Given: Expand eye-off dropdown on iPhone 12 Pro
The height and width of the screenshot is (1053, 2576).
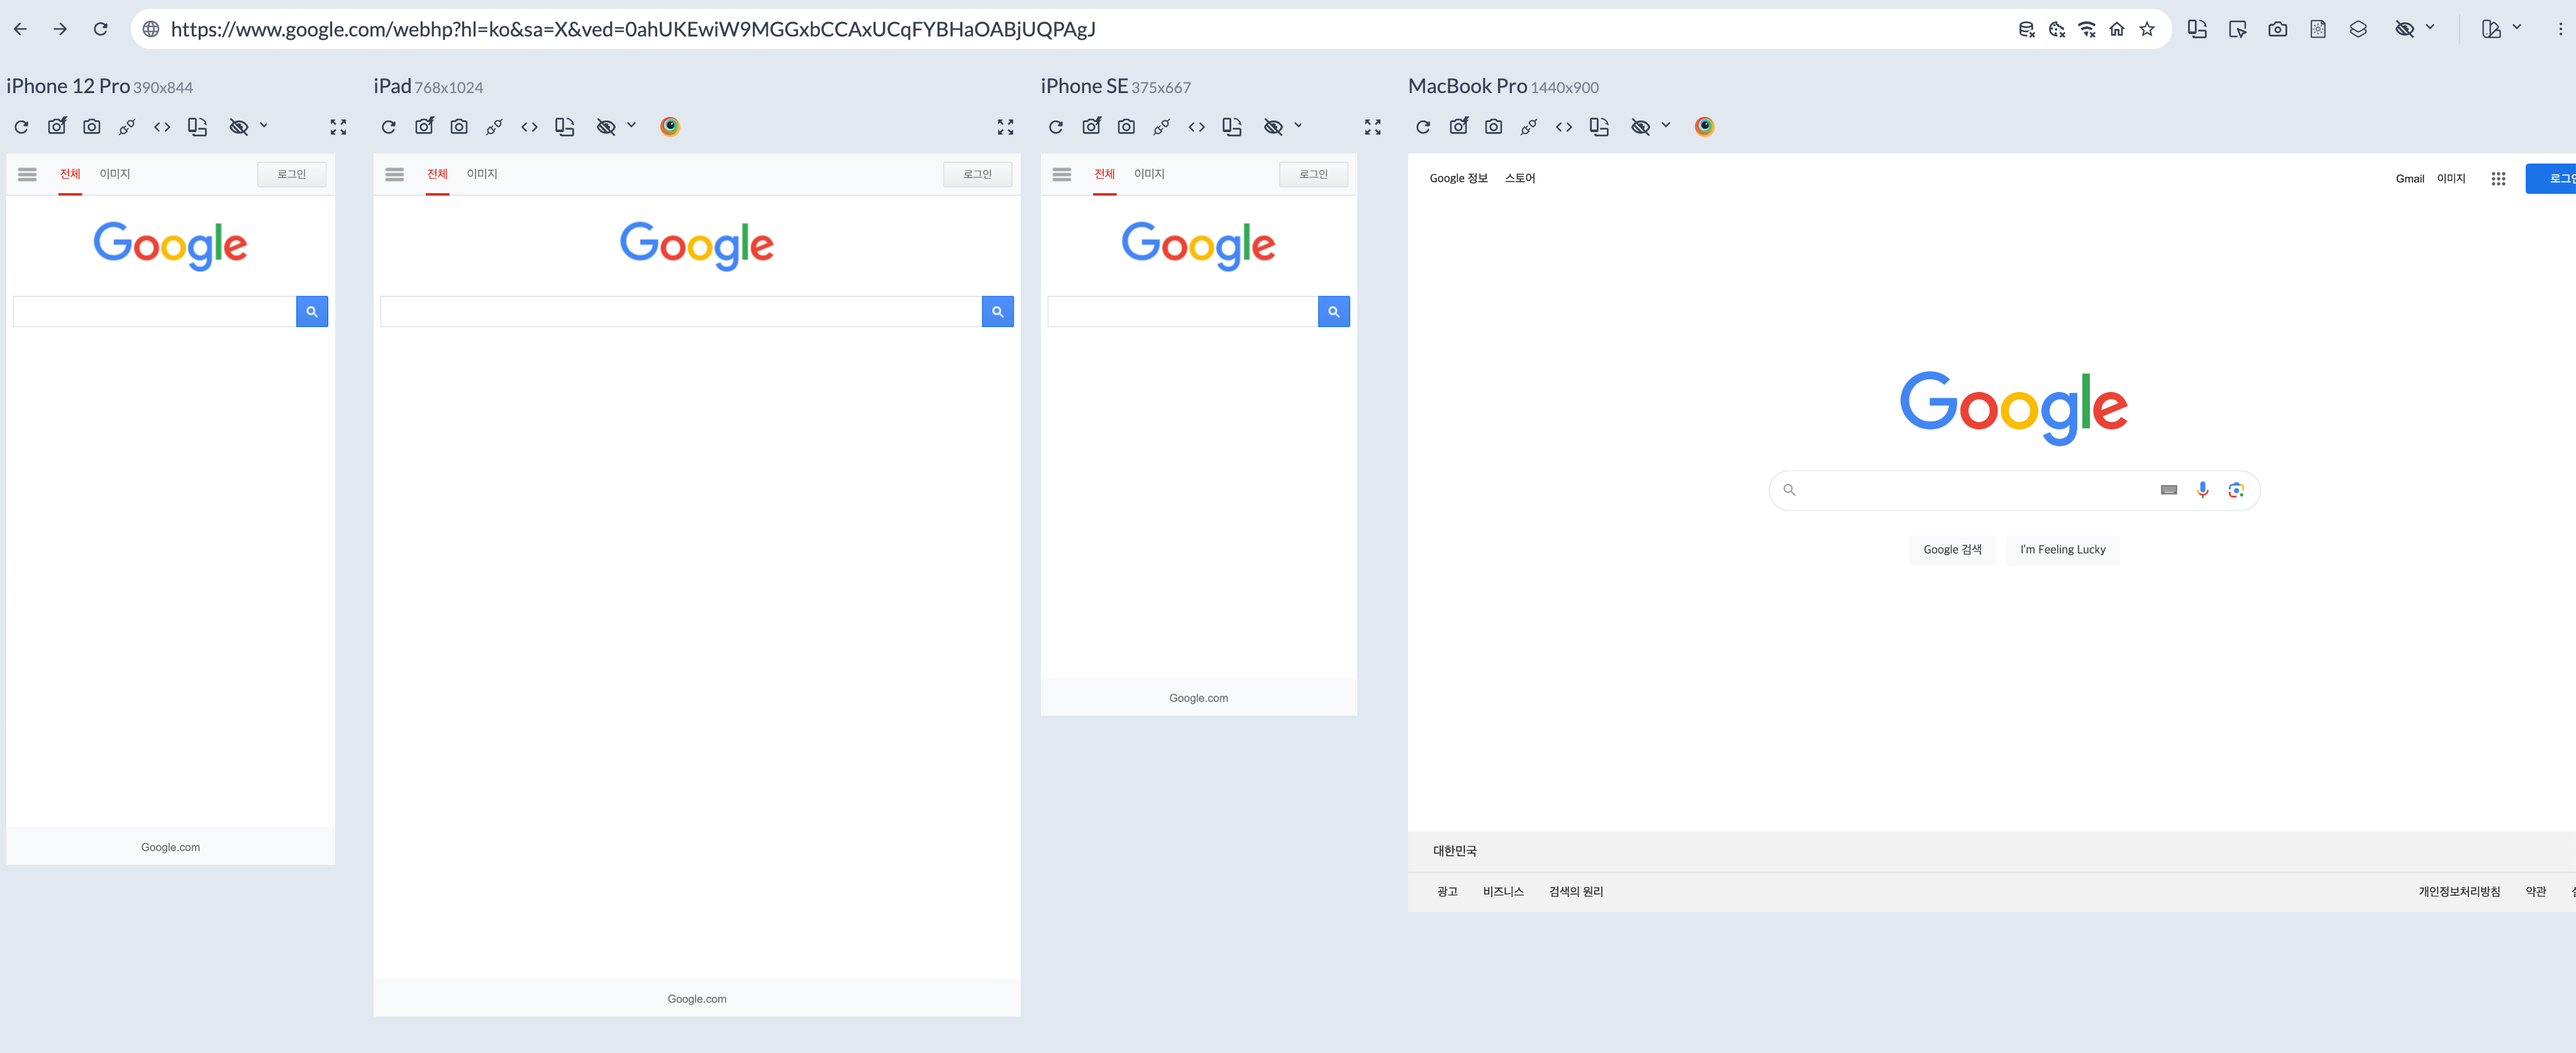Looking at the screenshot, I should 264,125.
